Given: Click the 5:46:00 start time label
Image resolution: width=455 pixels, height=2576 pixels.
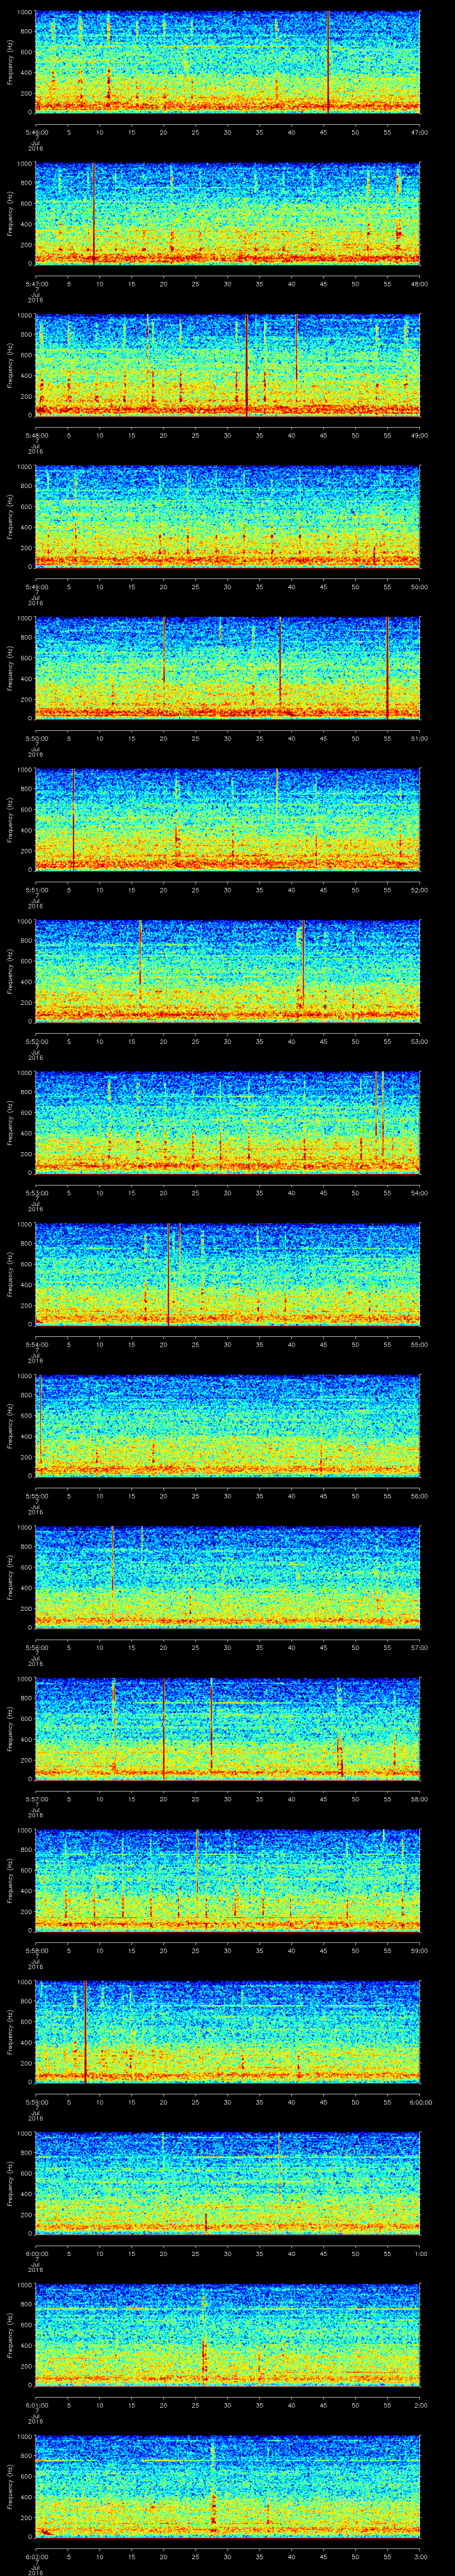Looking at the screenshot, I should [x=35, y=132].
